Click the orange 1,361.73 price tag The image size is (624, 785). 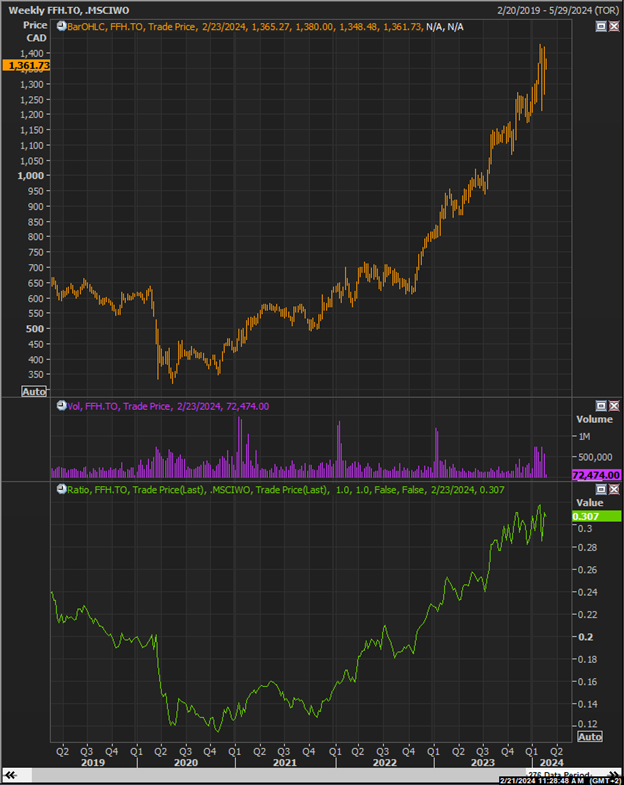click(26, 66)
